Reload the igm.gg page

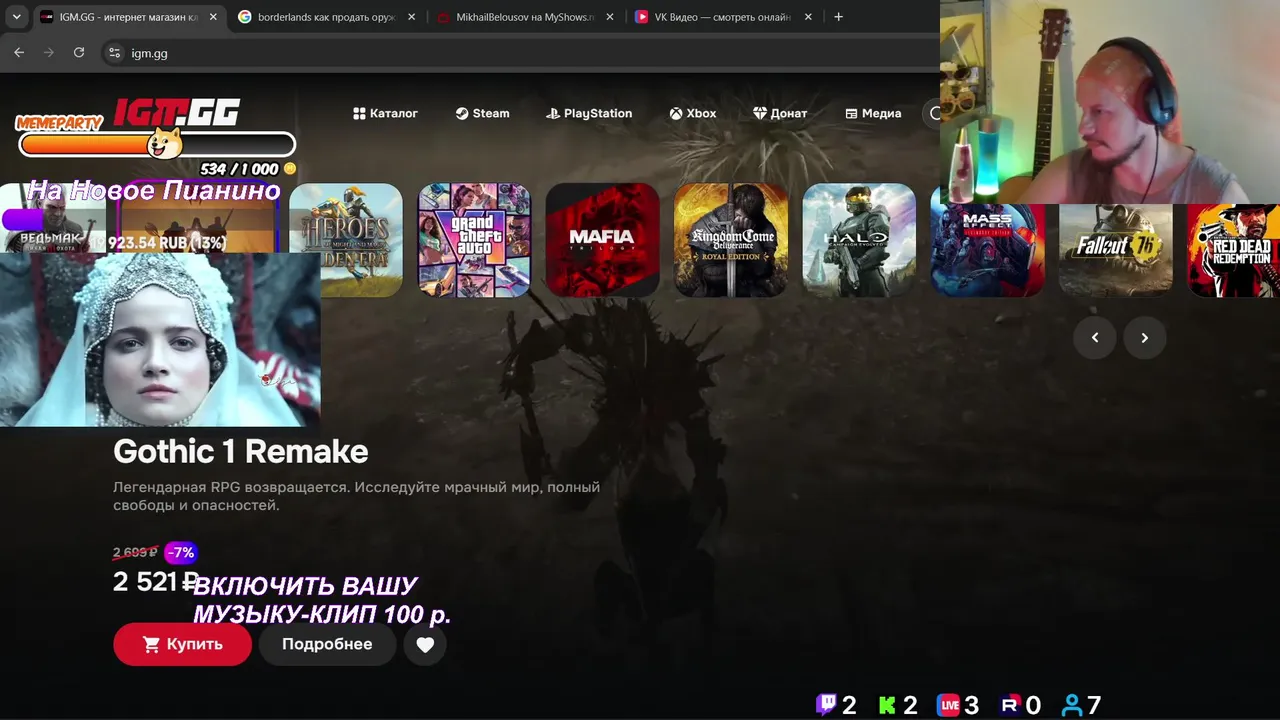79,53
